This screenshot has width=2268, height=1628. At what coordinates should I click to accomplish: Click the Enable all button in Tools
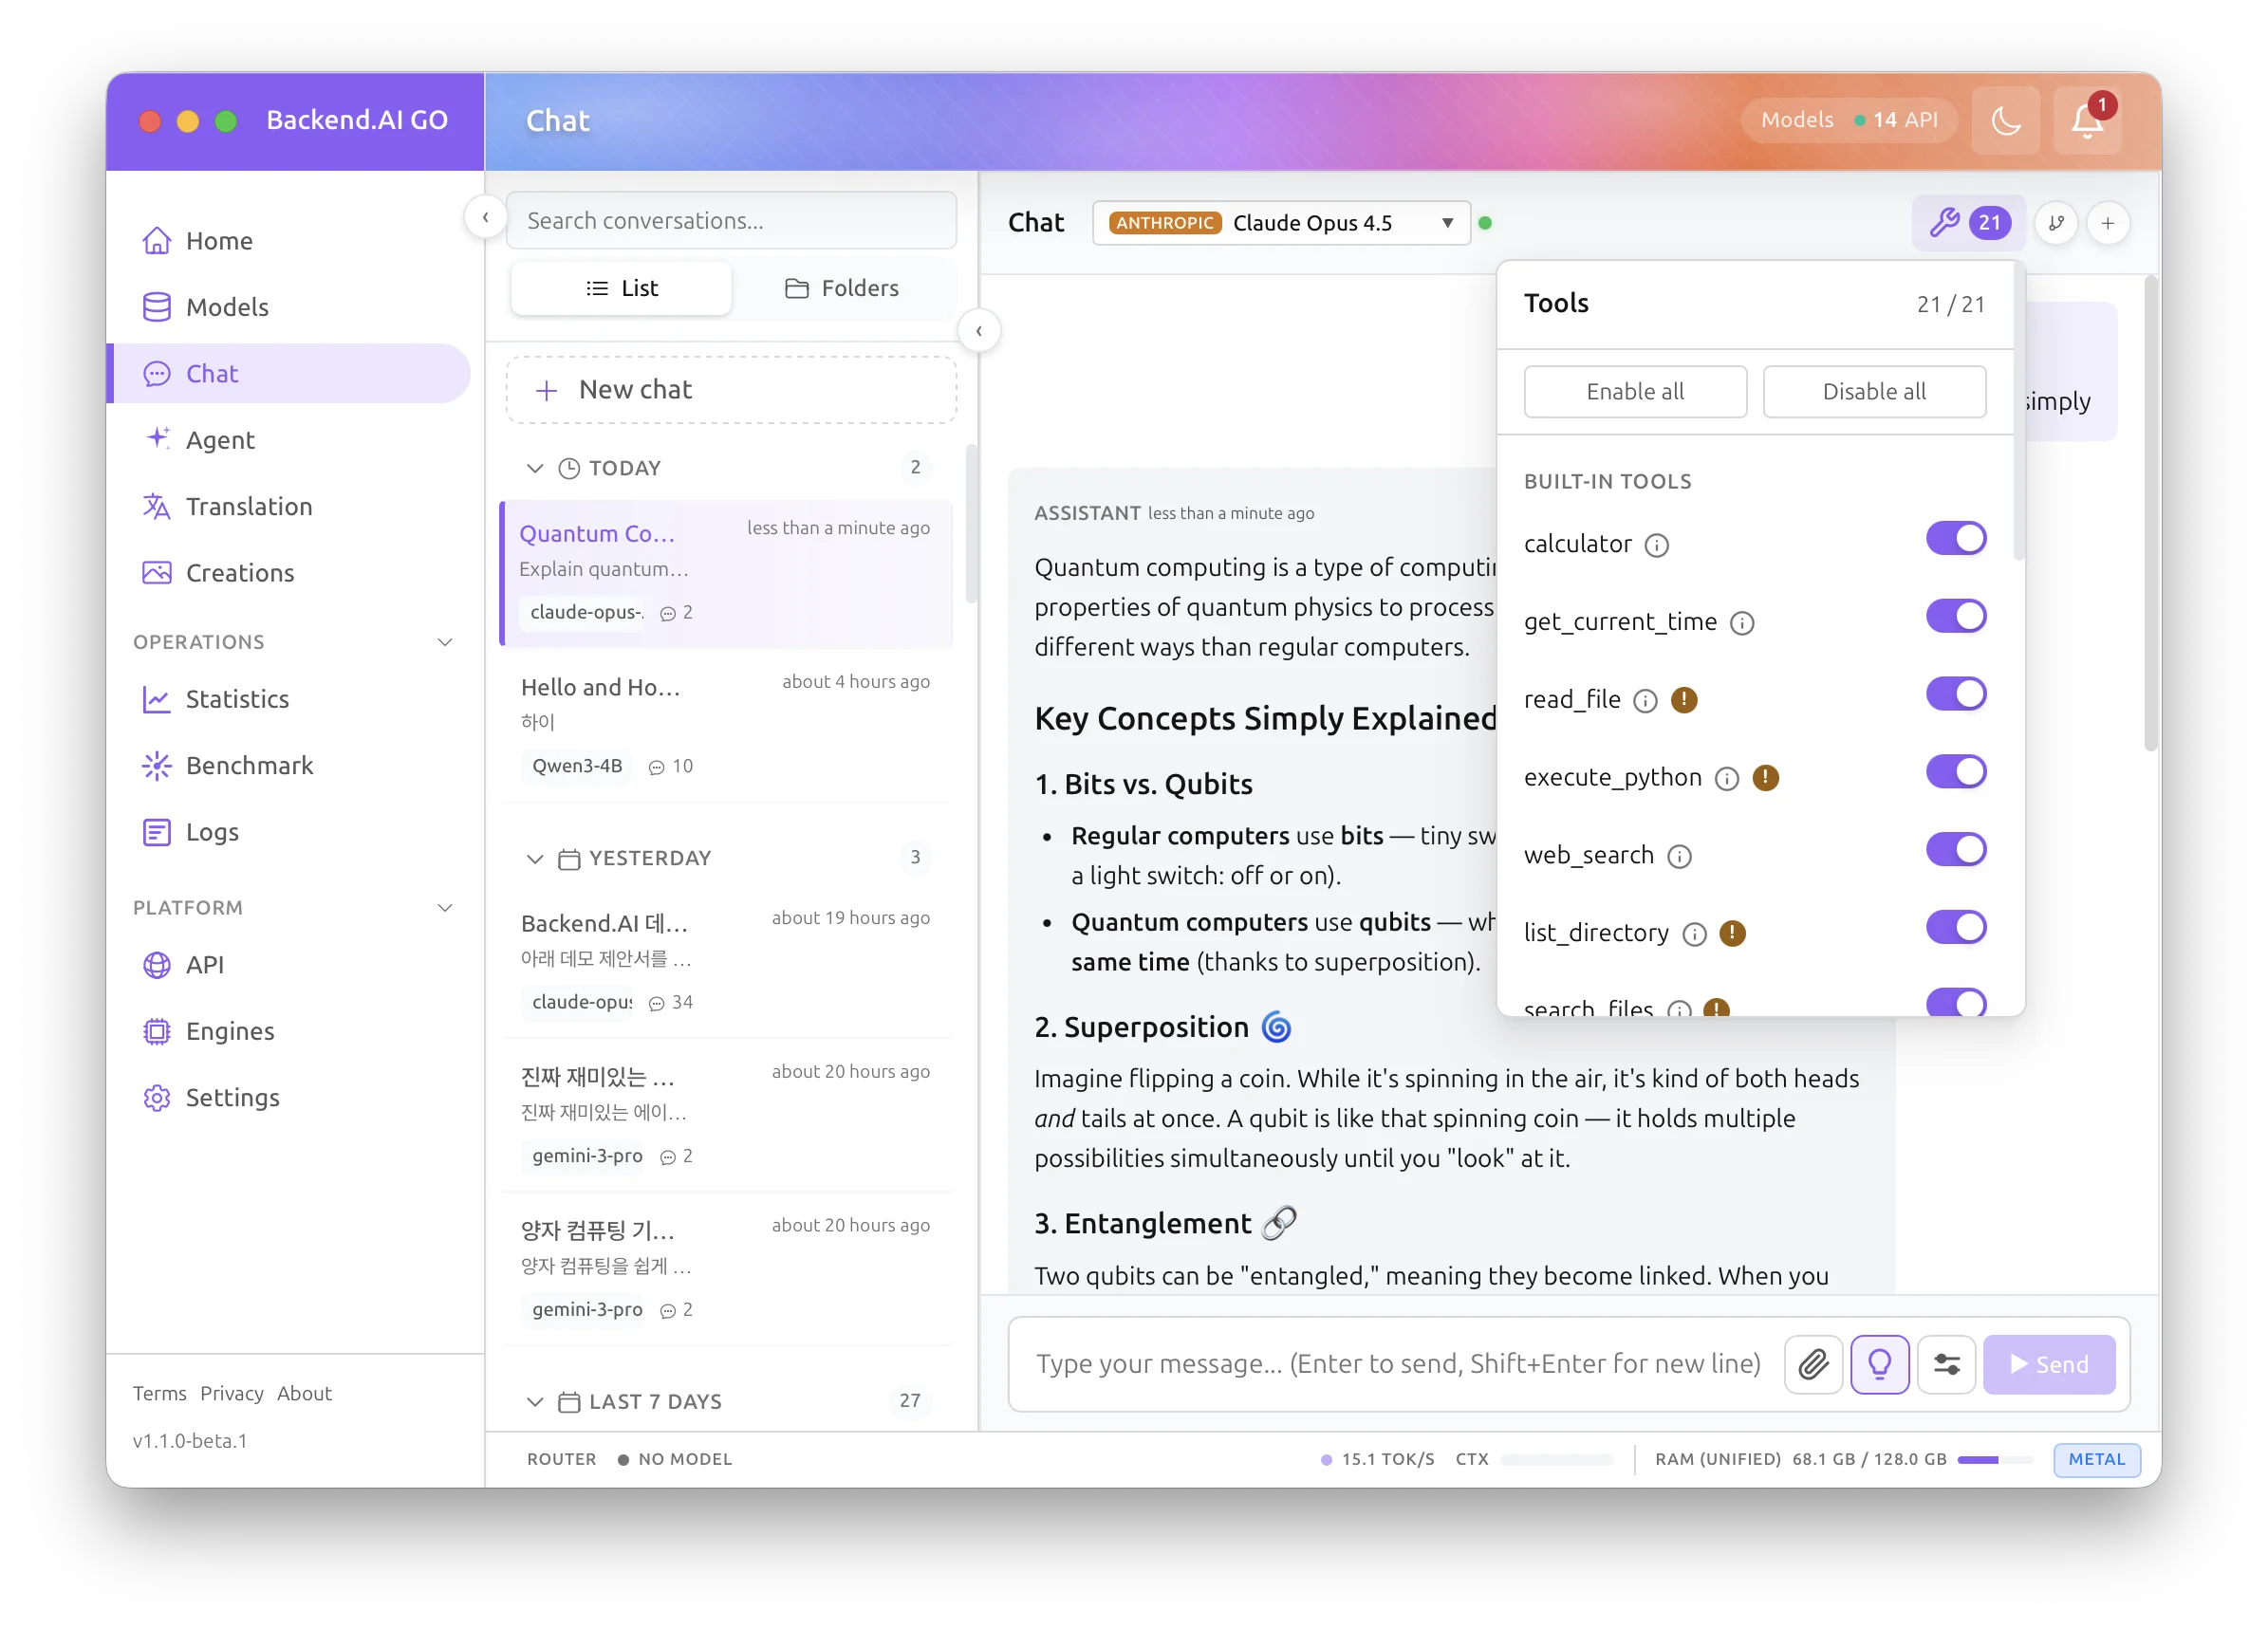pos(1634,391)
